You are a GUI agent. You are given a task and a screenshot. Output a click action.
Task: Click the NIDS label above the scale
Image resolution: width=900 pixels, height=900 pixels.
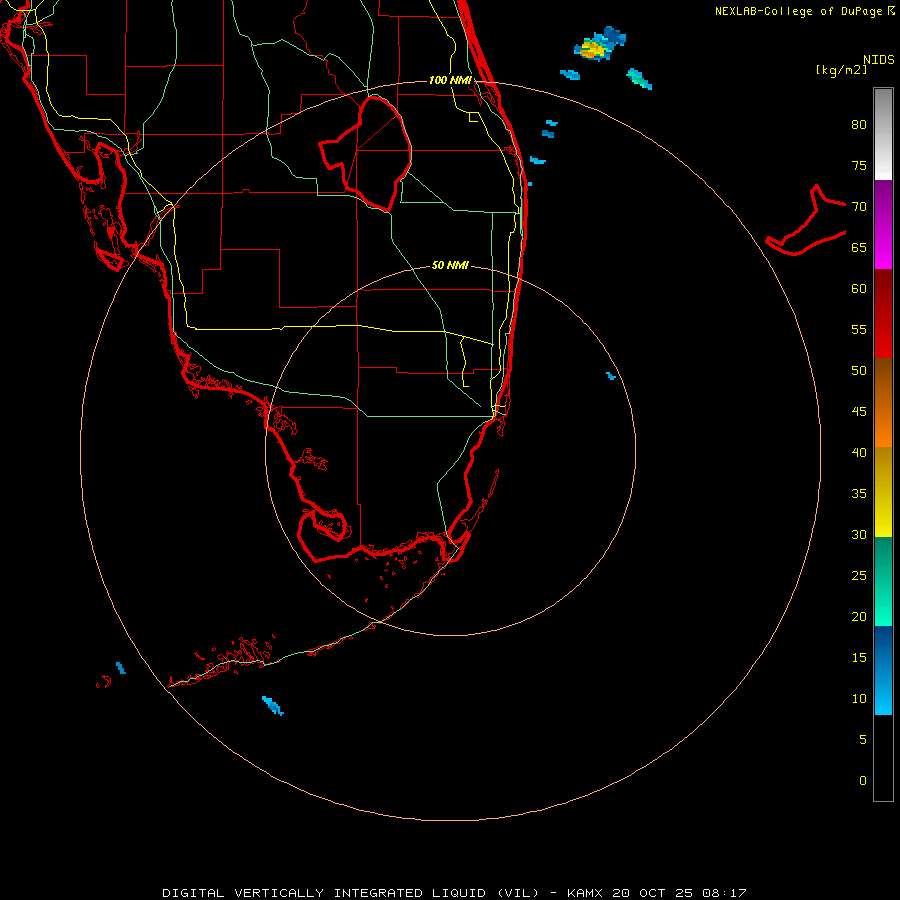[x=879, y=60]
